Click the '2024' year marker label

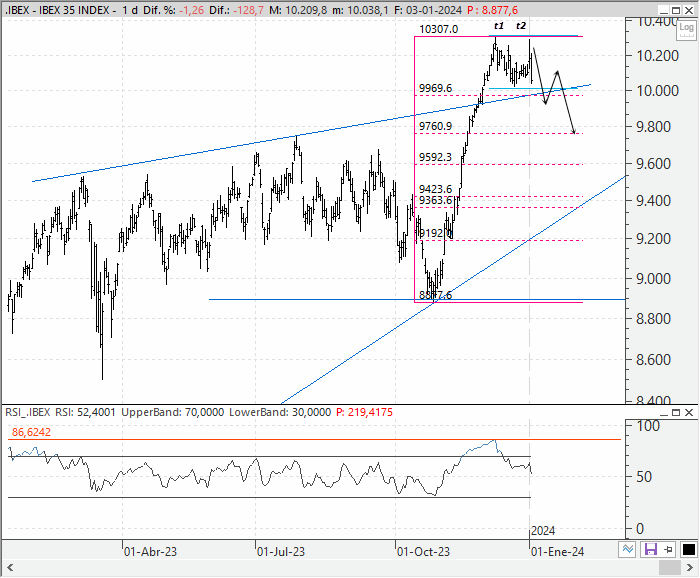pos(543,531)
